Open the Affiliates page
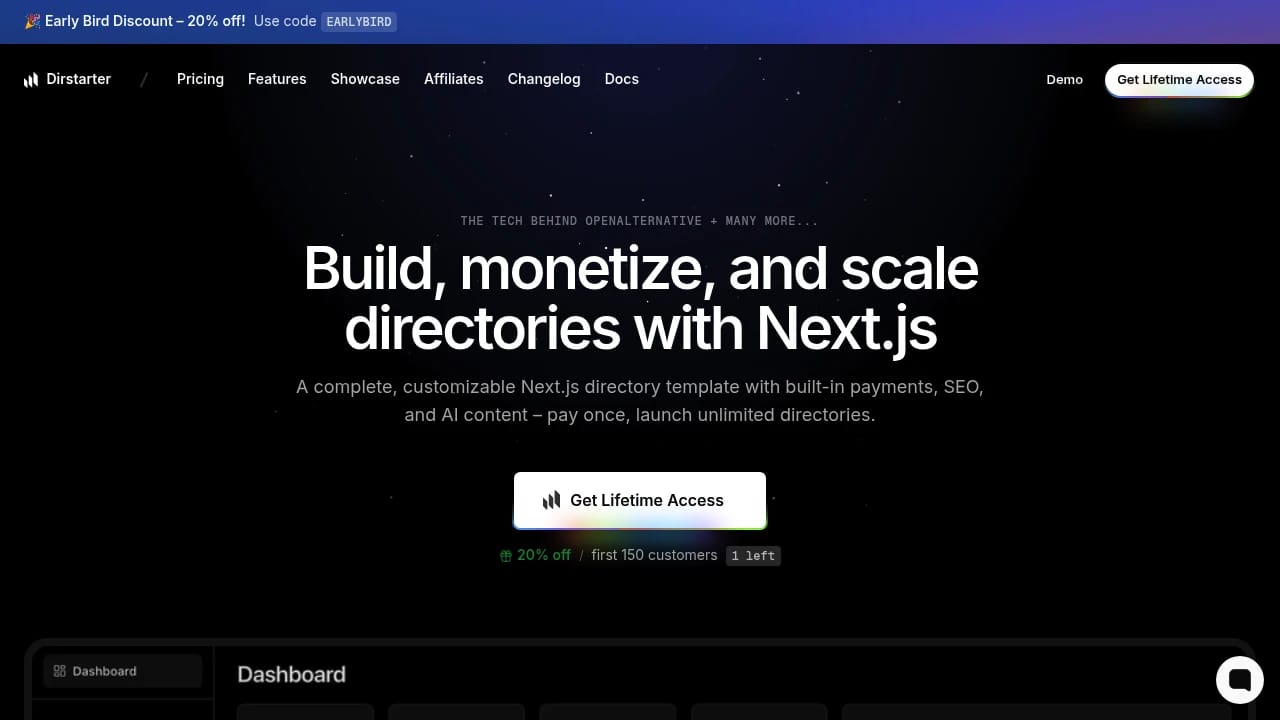The image size is (1280, 720). pyautogui.click(x=454, y=79)
